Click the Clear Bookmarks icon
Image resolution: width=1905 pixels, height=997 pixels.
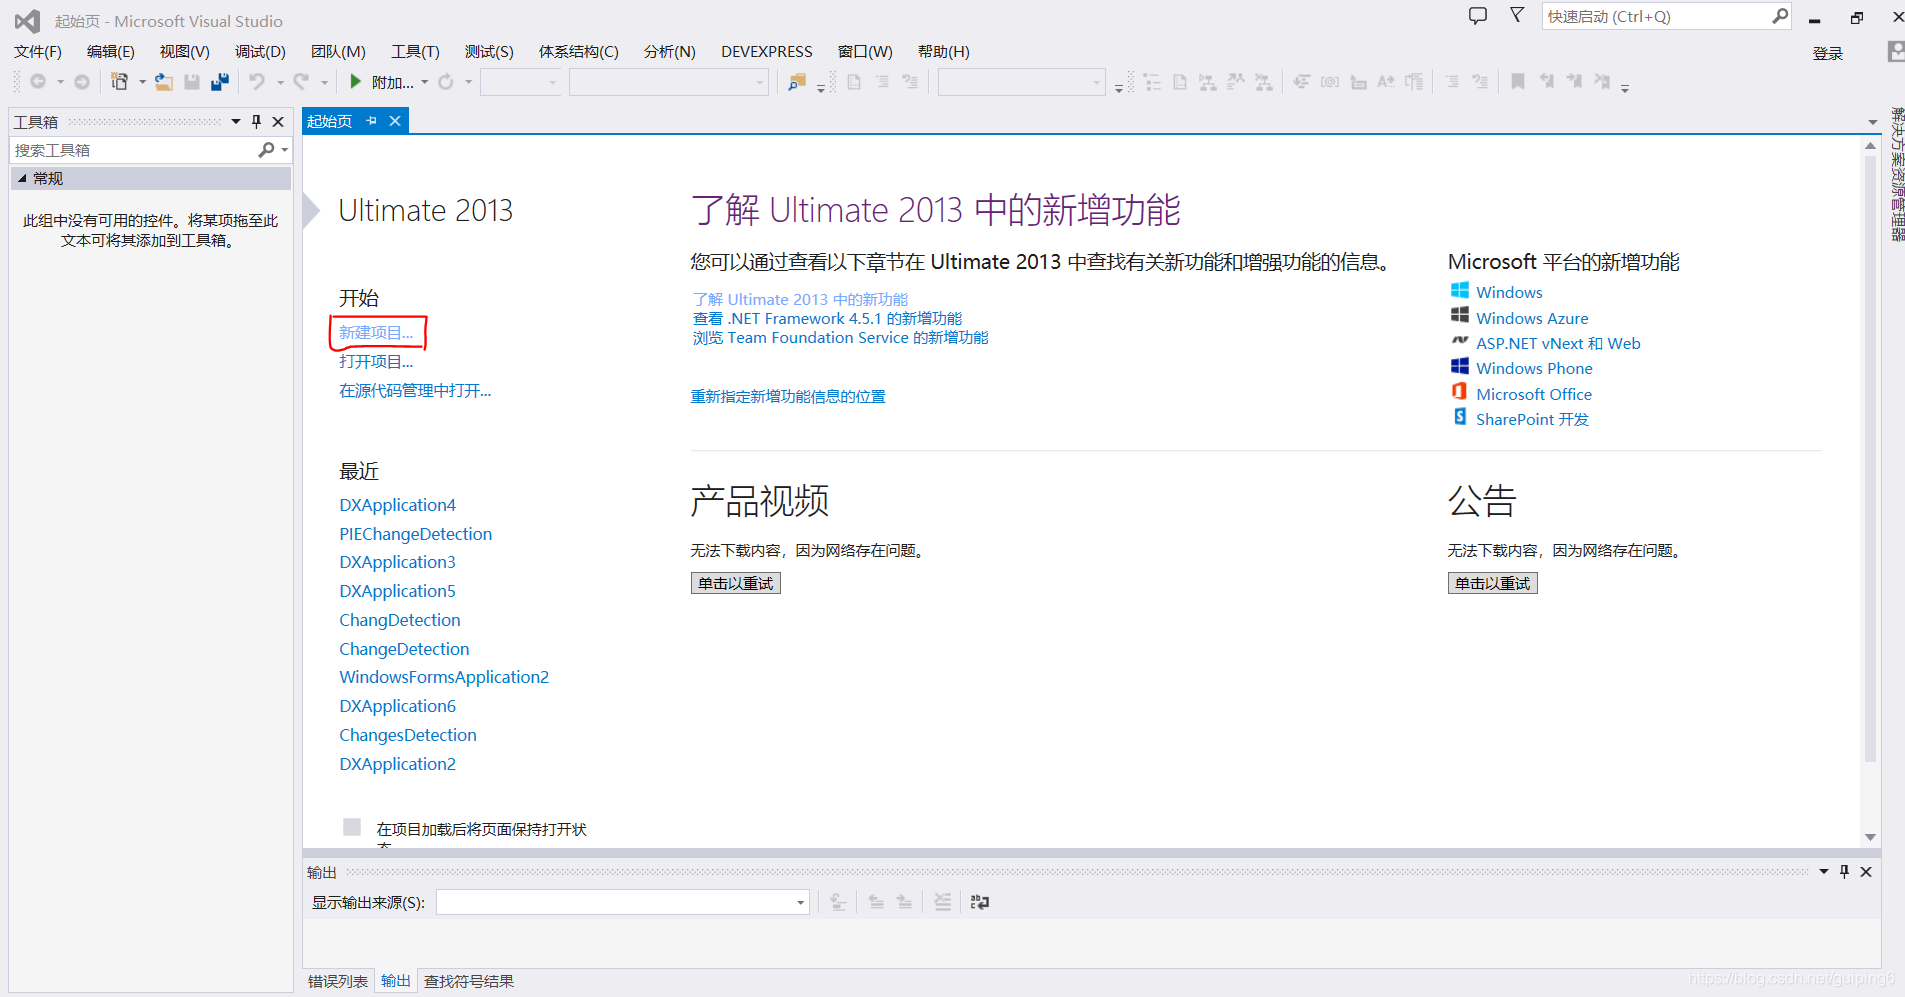pyautogui.click(x=1602, y=82)
